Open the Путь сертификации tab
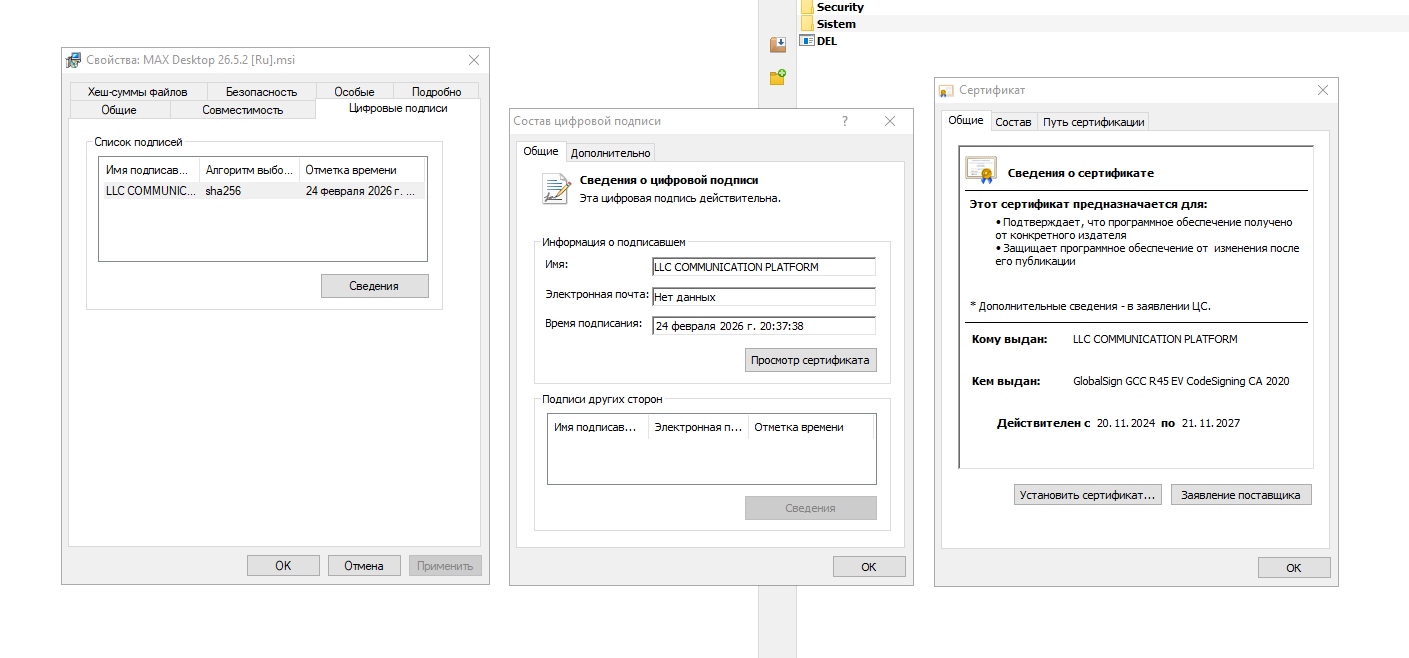The width and height of the screenshot is (1409, 658). click(1093, 122)
